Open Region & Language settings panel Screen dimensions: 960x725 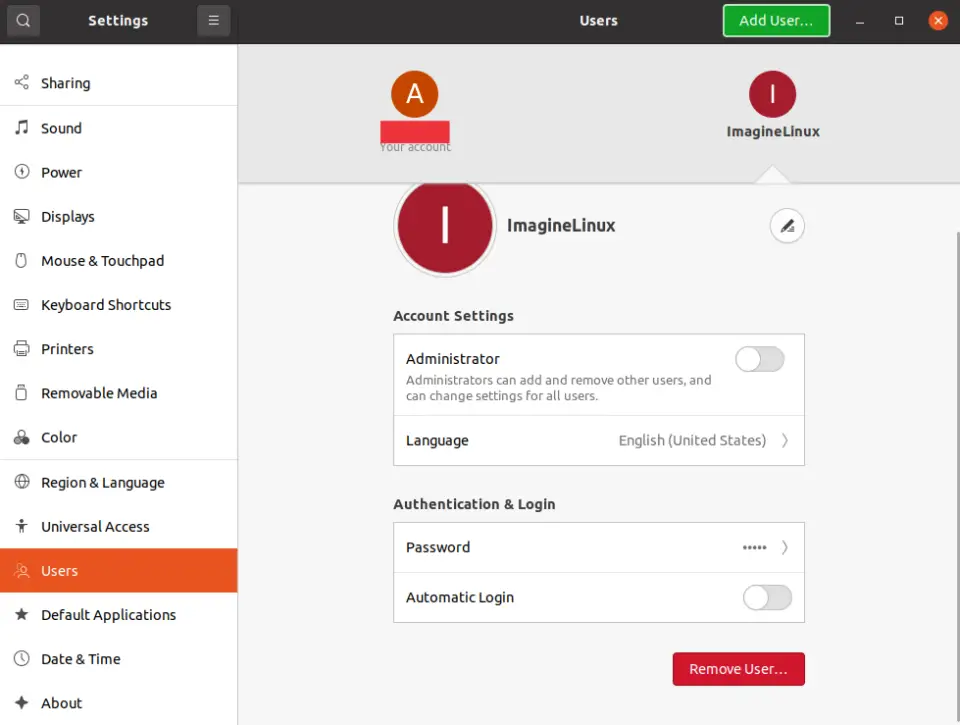click(x=102, y=482)
